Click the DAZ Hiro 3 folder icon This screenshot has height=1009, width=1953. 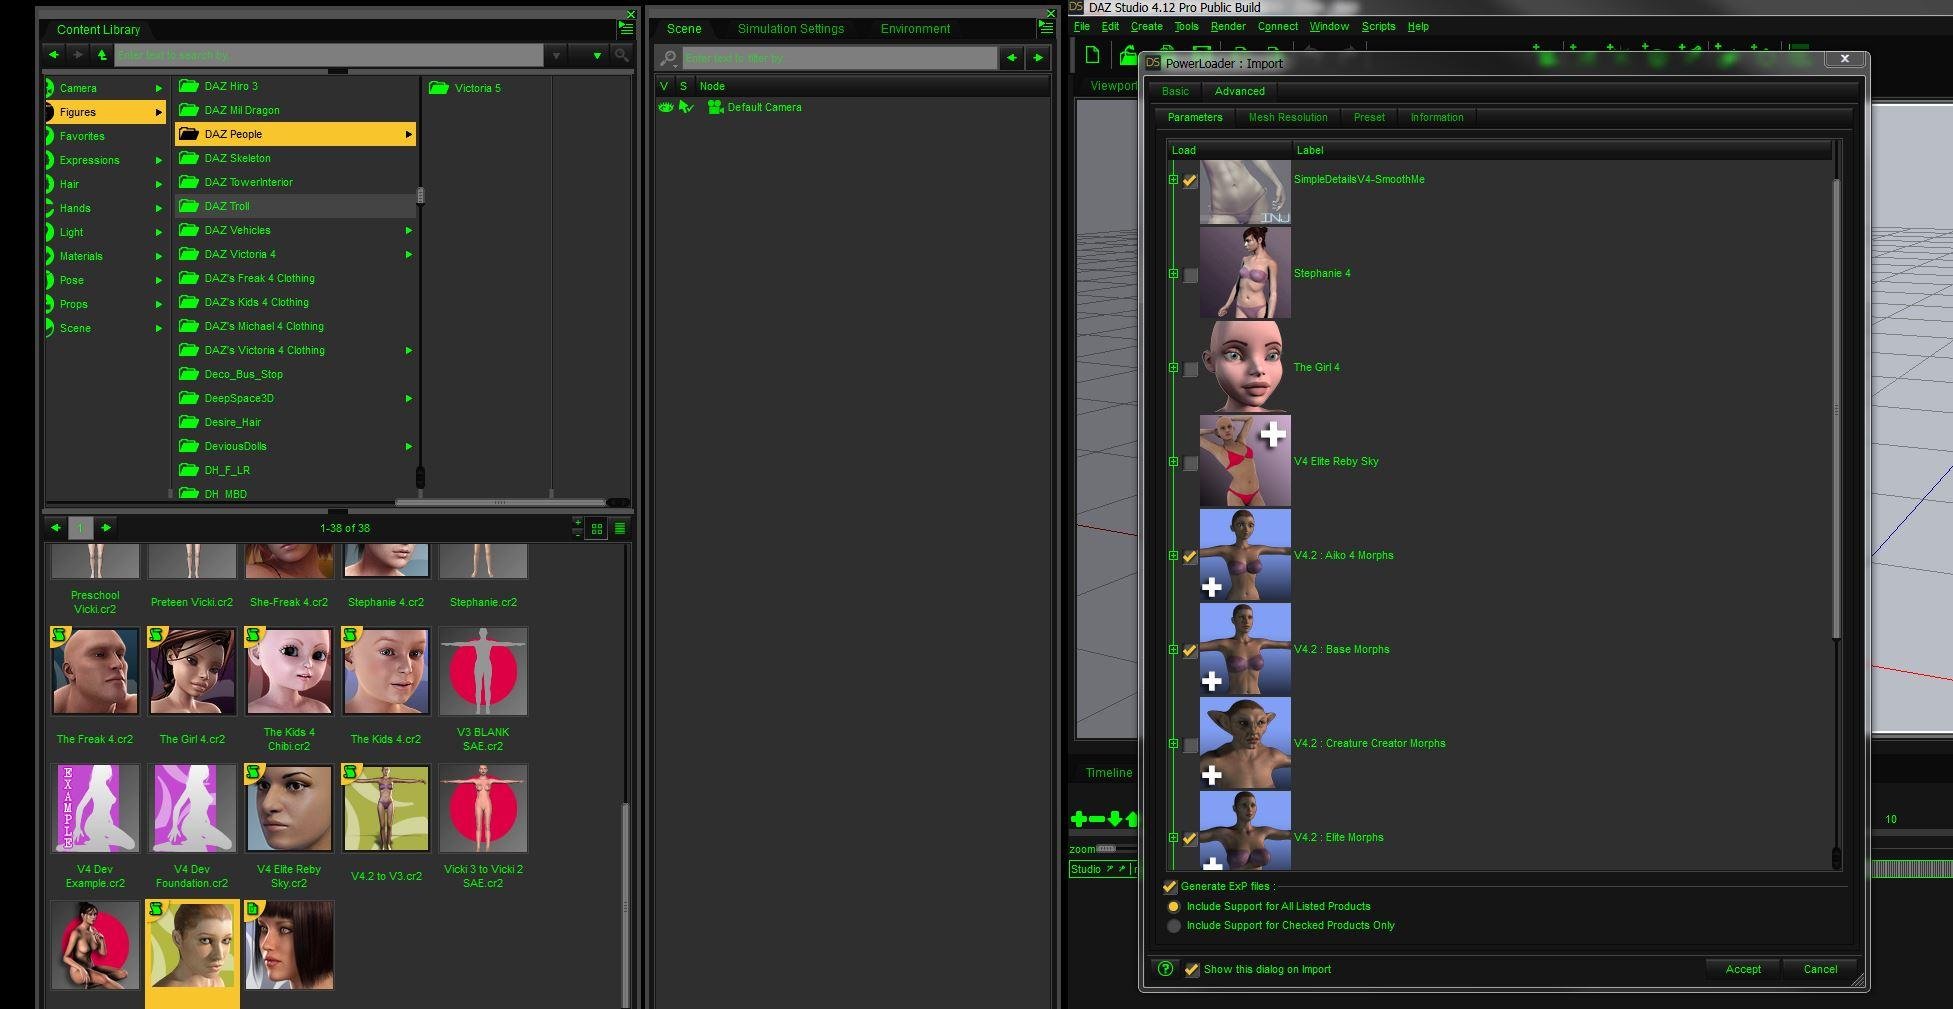[x=188, y=86]
